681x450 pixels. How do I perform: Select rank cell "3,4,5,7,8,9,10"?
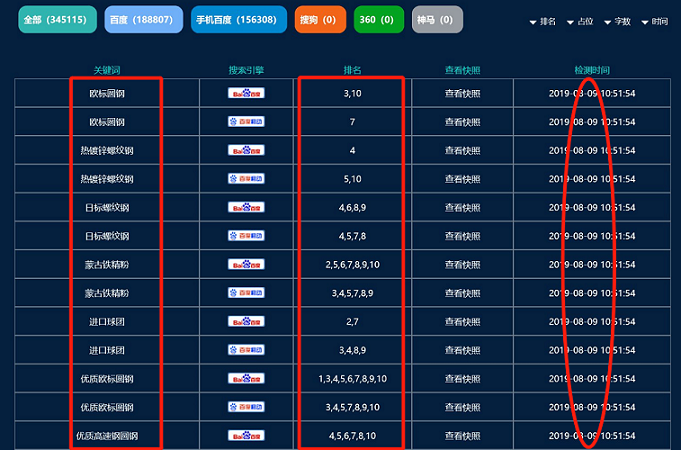point(352,407)
